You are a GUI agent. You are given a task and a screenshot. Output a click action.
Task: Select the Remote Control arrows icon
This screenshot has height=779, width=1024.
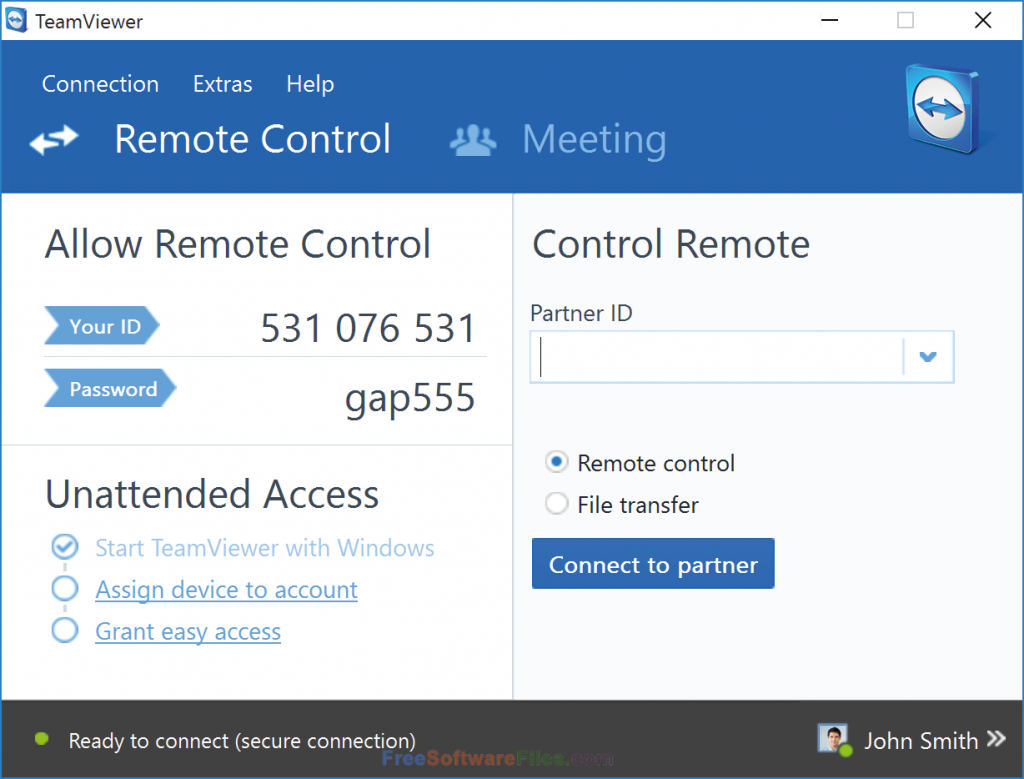pyautogui.click(x=53, y=140)
